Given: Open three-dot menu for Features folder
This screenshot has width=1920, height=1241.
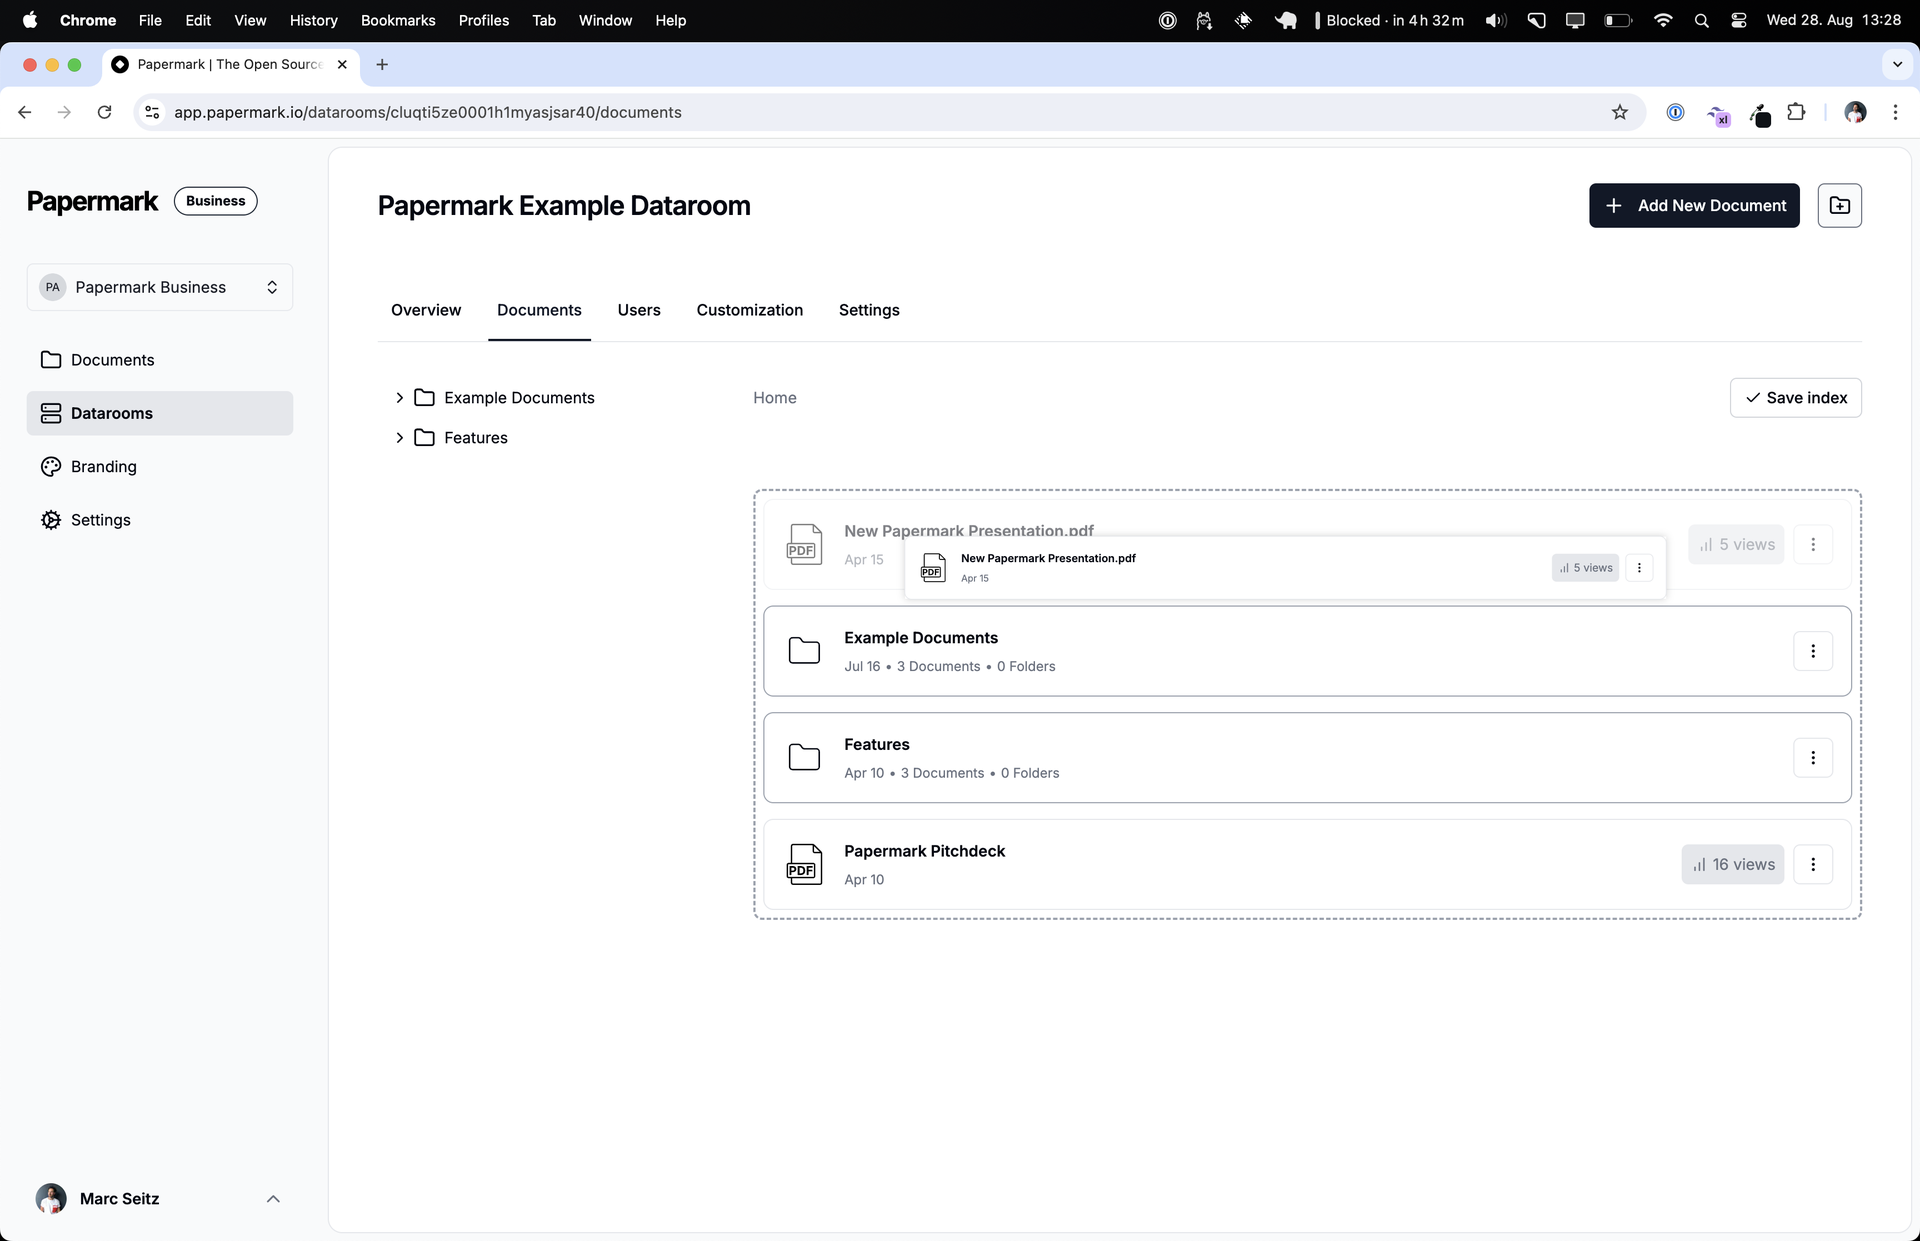Looking at the screenshot, I should (x=1812, y=758).
